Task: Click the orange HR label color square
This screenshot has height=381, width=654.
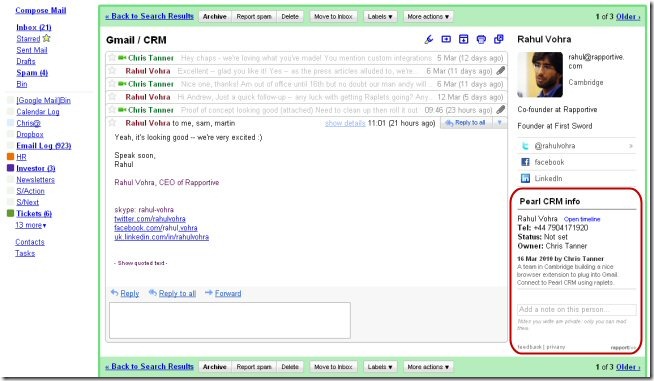Action: (x=11, y=156)
